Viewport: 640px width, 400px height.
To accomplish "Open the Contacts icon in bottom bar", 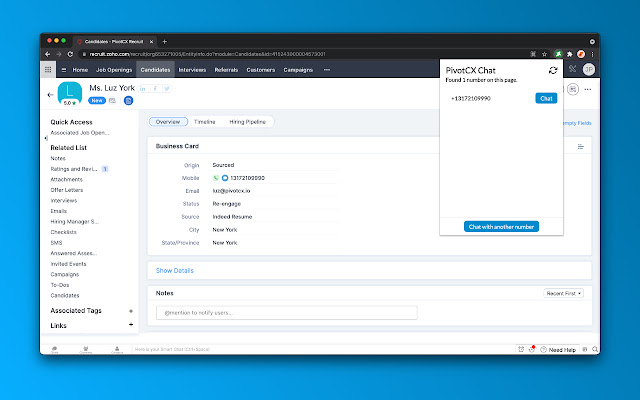I will coord(117,349).
